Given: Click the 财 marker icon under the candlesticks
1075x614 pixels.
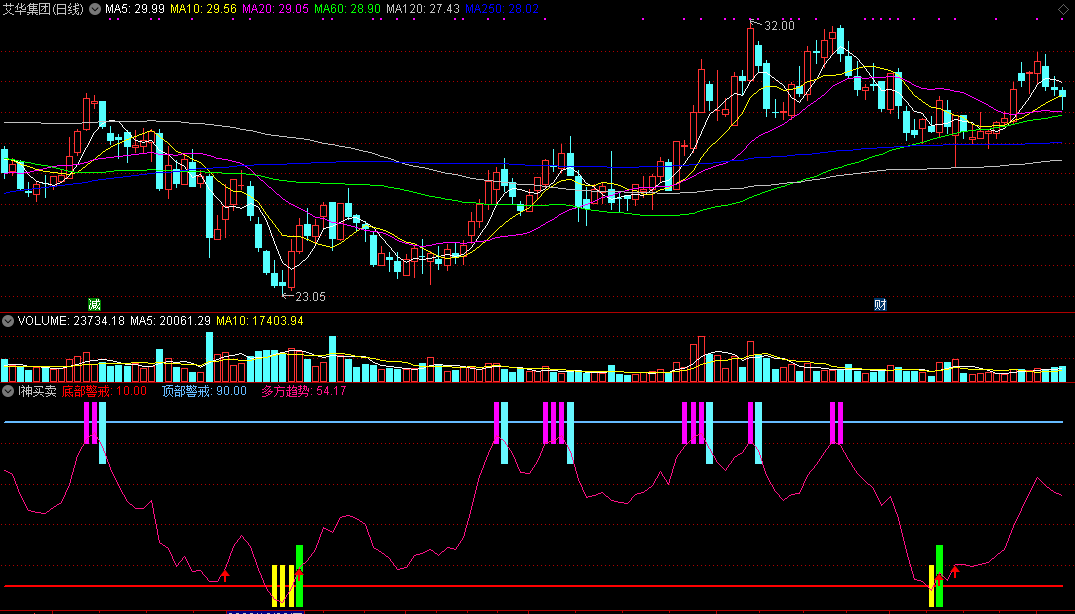Looking at the screenshot, I should pos(880,304).
